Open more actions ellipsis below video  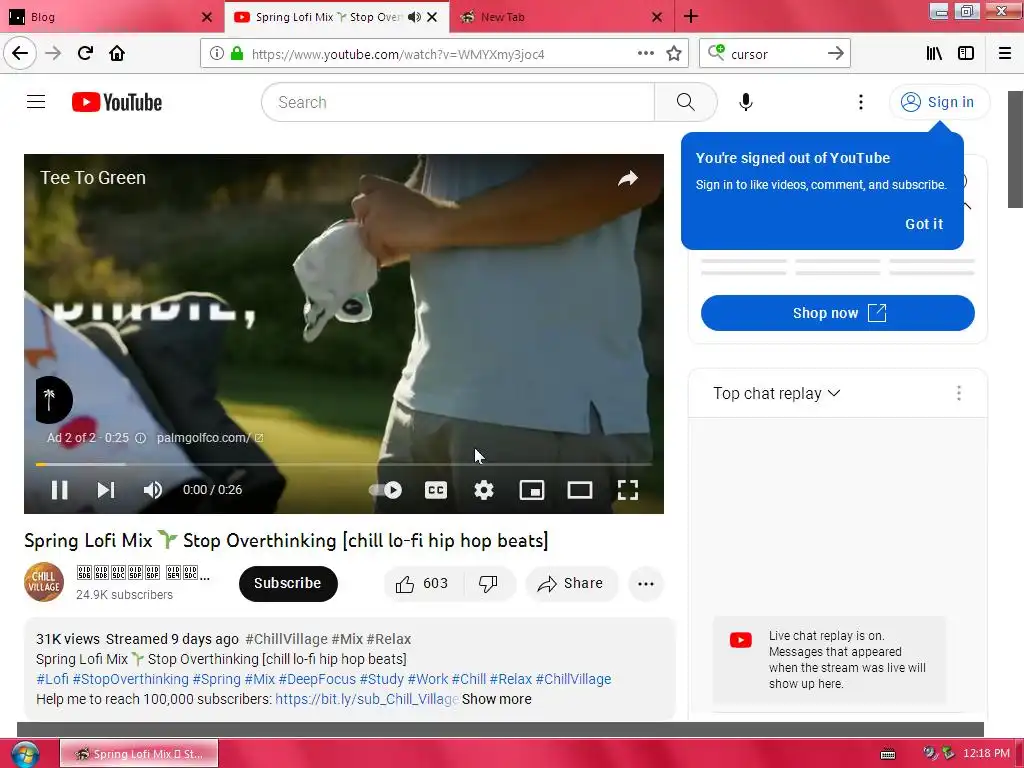coord(646,583)
